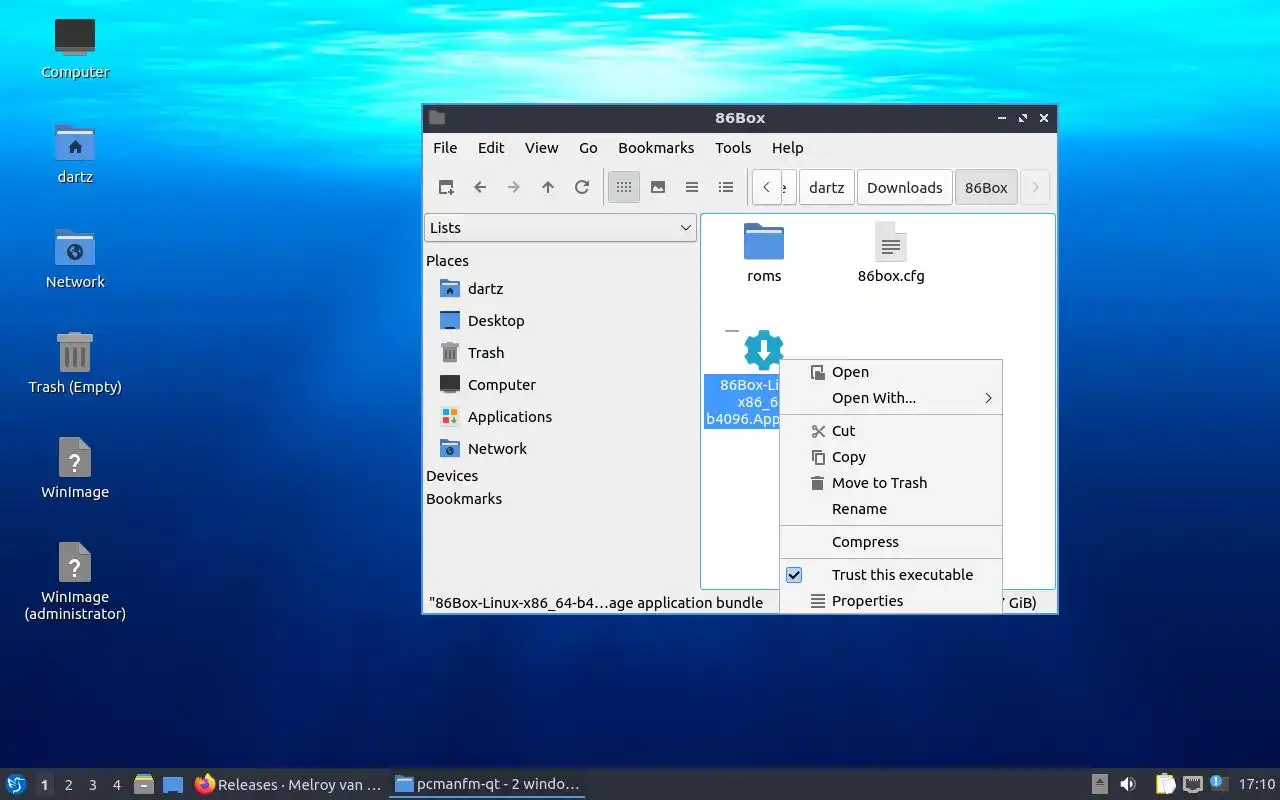Open Properties from the context menu
The height and width of the screenshot is (800, 1280).
click(891, 601)
